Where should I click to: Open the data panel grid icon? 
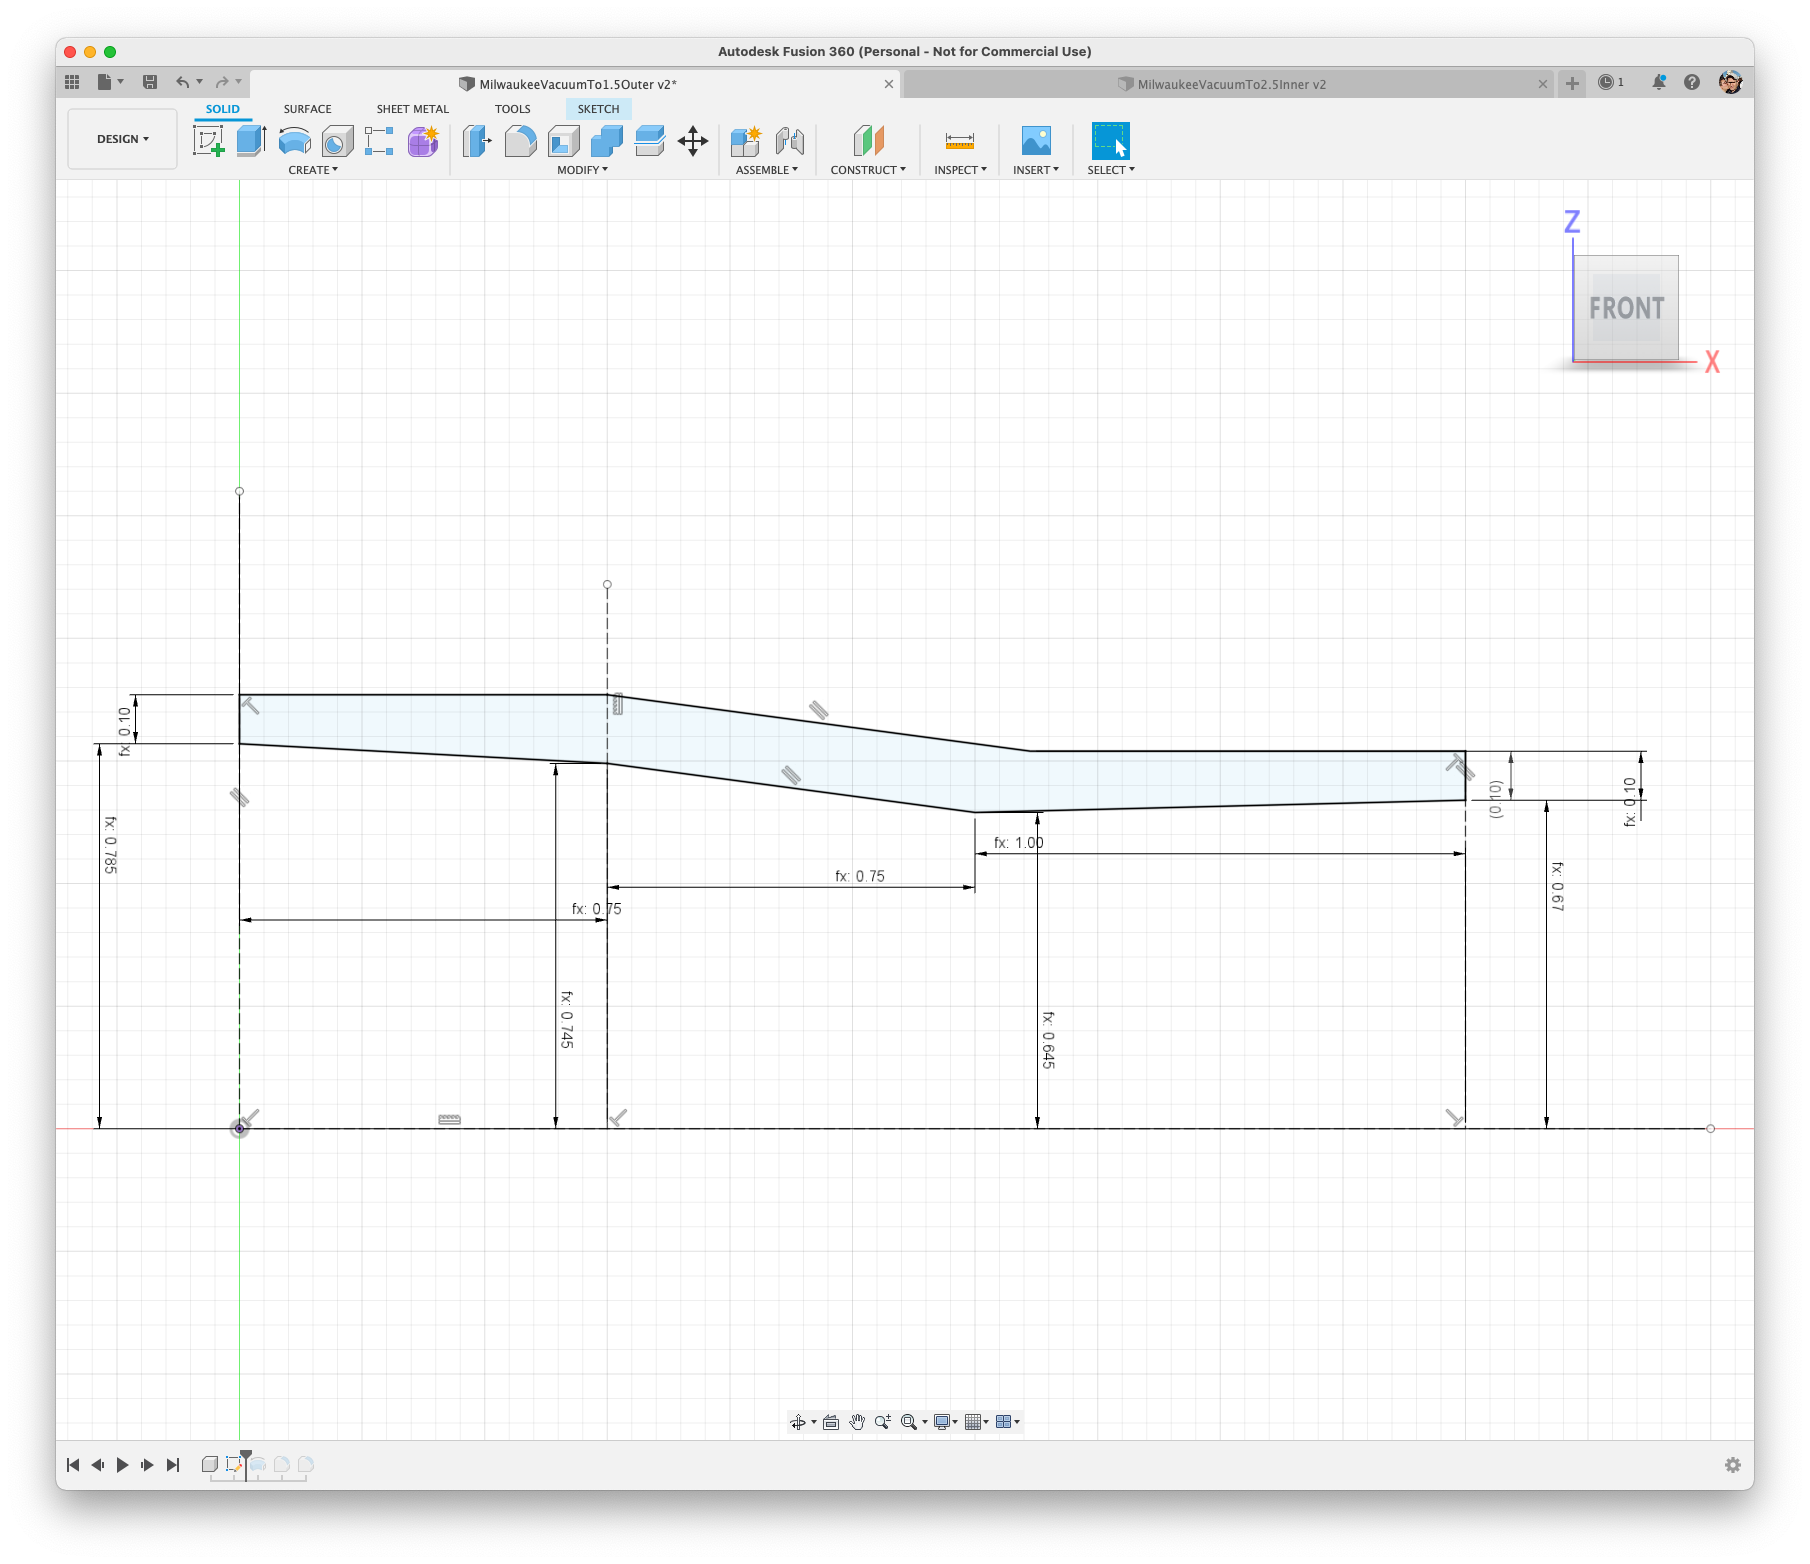(x=72, y=82)
